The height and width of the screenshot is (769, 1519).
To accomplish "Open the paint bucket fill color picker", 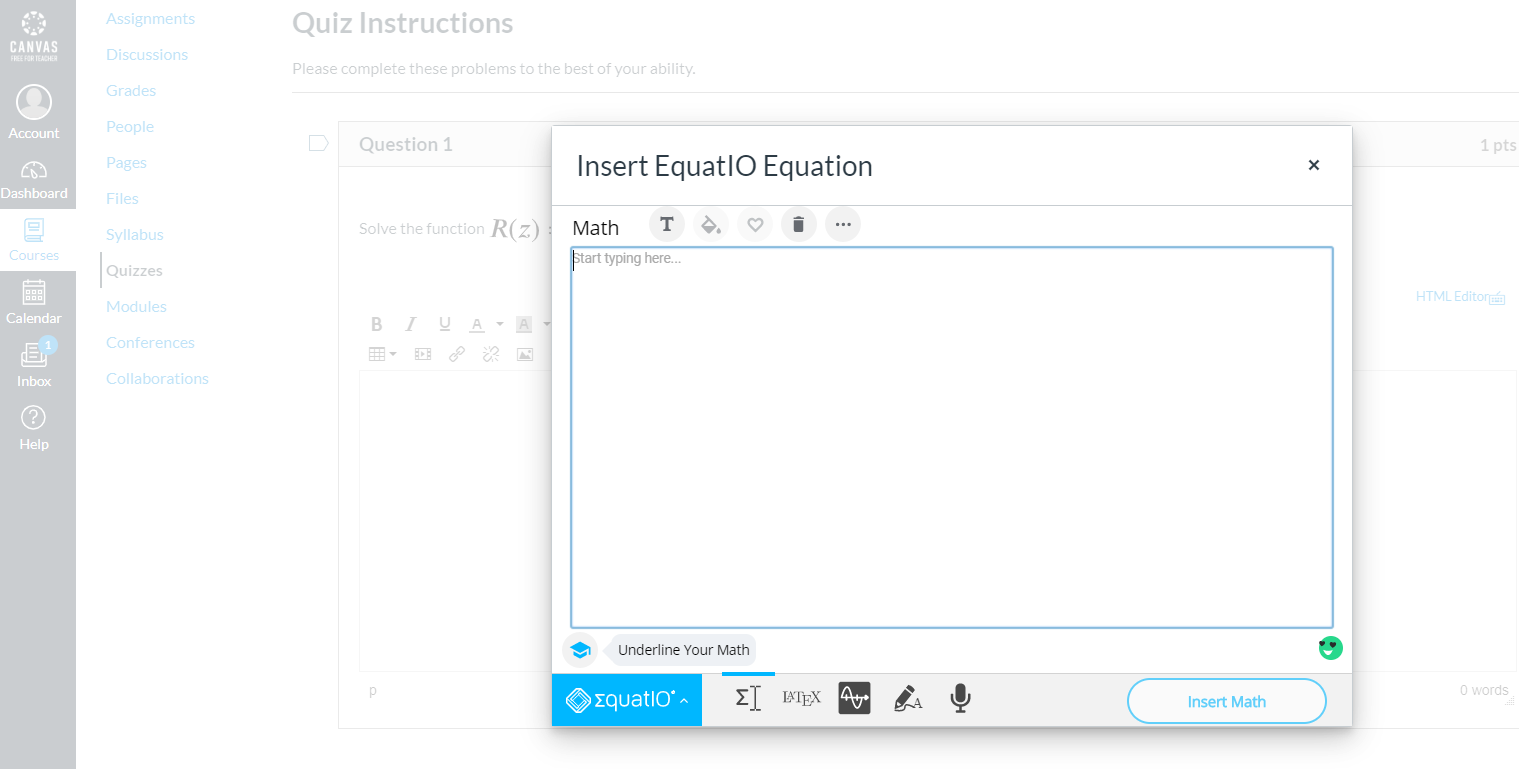I will (x=710, y=224).
